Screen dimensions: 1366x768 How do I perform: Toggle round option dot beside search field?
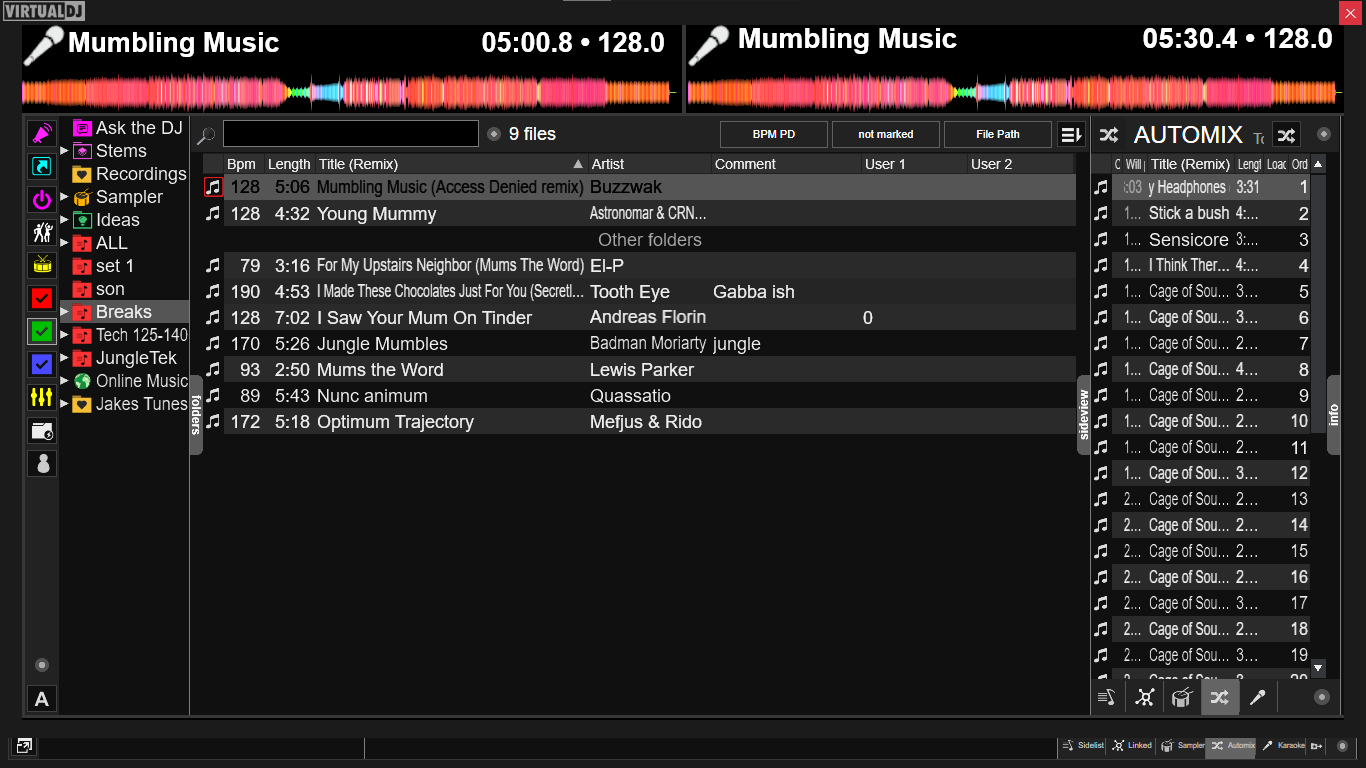coord(494,134)
